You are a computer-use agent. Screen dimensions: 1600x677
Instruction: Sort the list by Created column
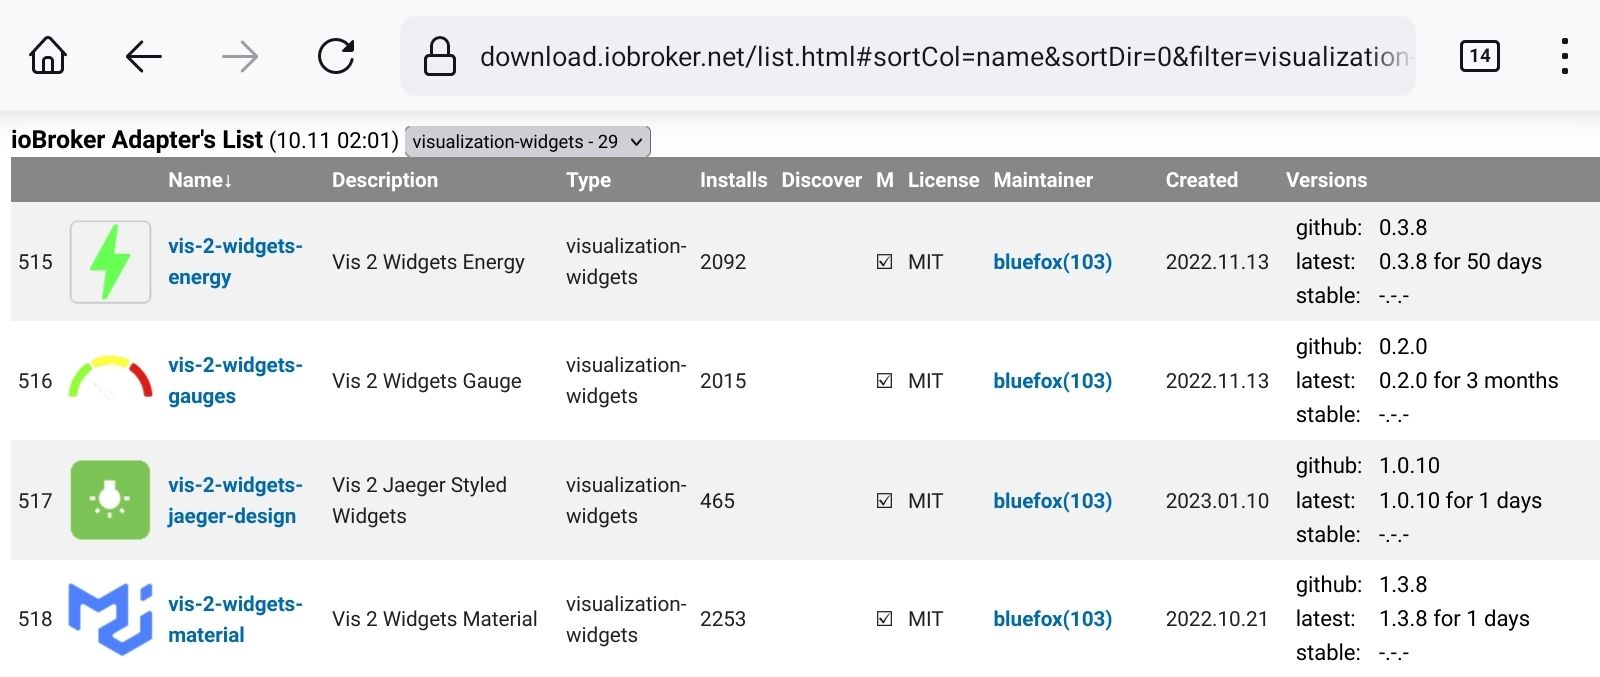(x=1201, y=180)
